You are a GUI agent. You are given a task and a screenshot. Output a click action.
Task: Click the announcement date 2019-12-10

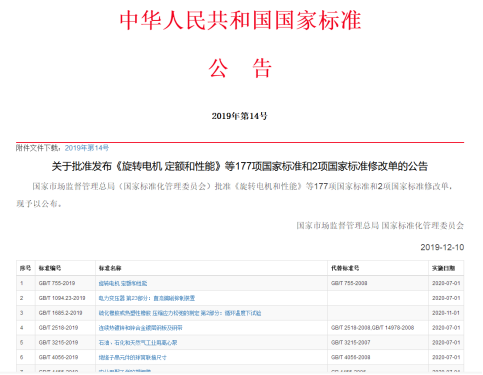click(442, 247)
